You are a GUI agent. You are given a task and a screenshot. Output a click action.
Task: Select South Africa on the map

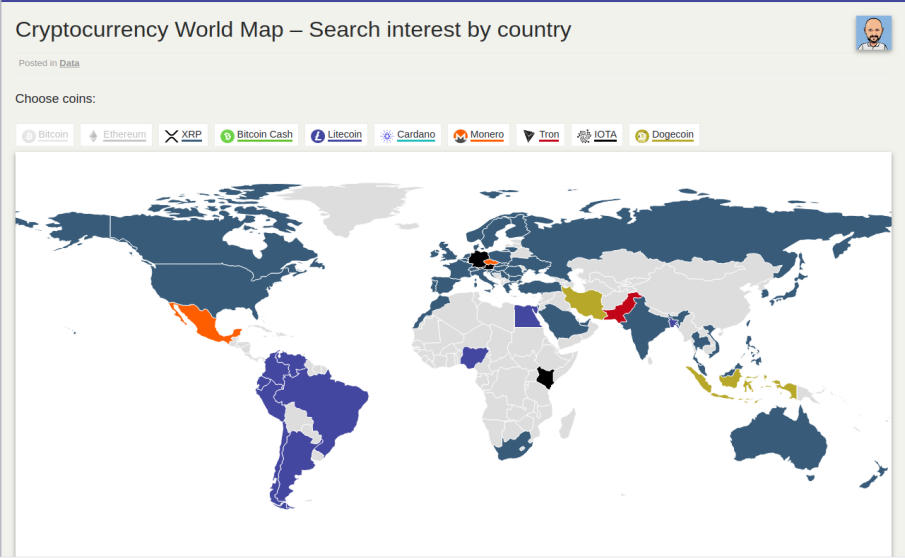511,447
